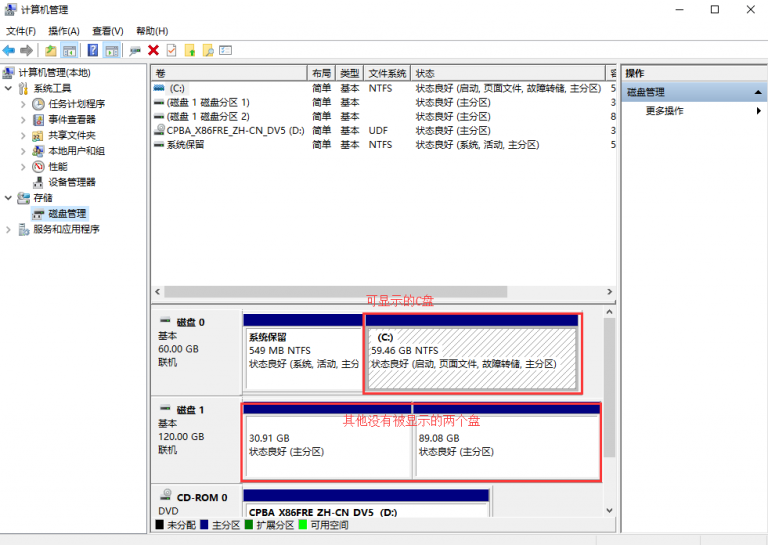Screen dimensions: 768x545
Task: Select the 89.08 GB partition on 磁盘 1
Action: tap(506, 445)
